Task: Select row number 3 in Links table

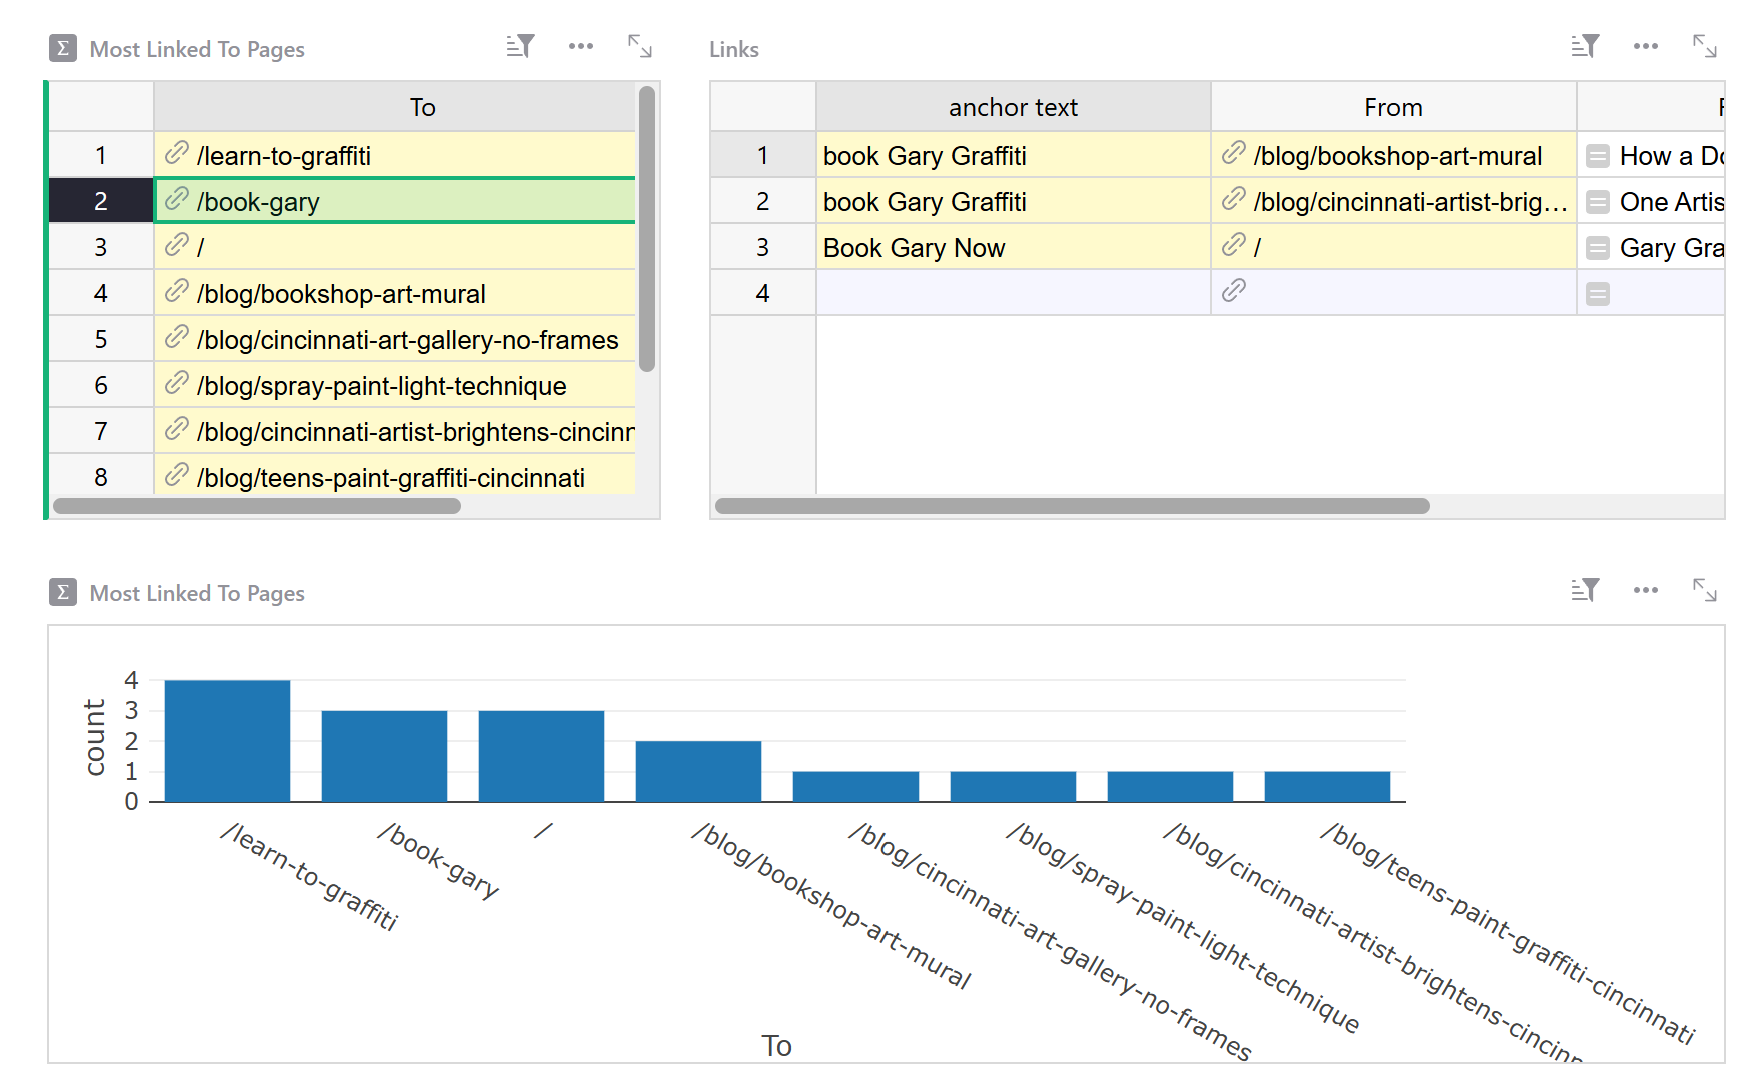Action: tap(763, 247)
